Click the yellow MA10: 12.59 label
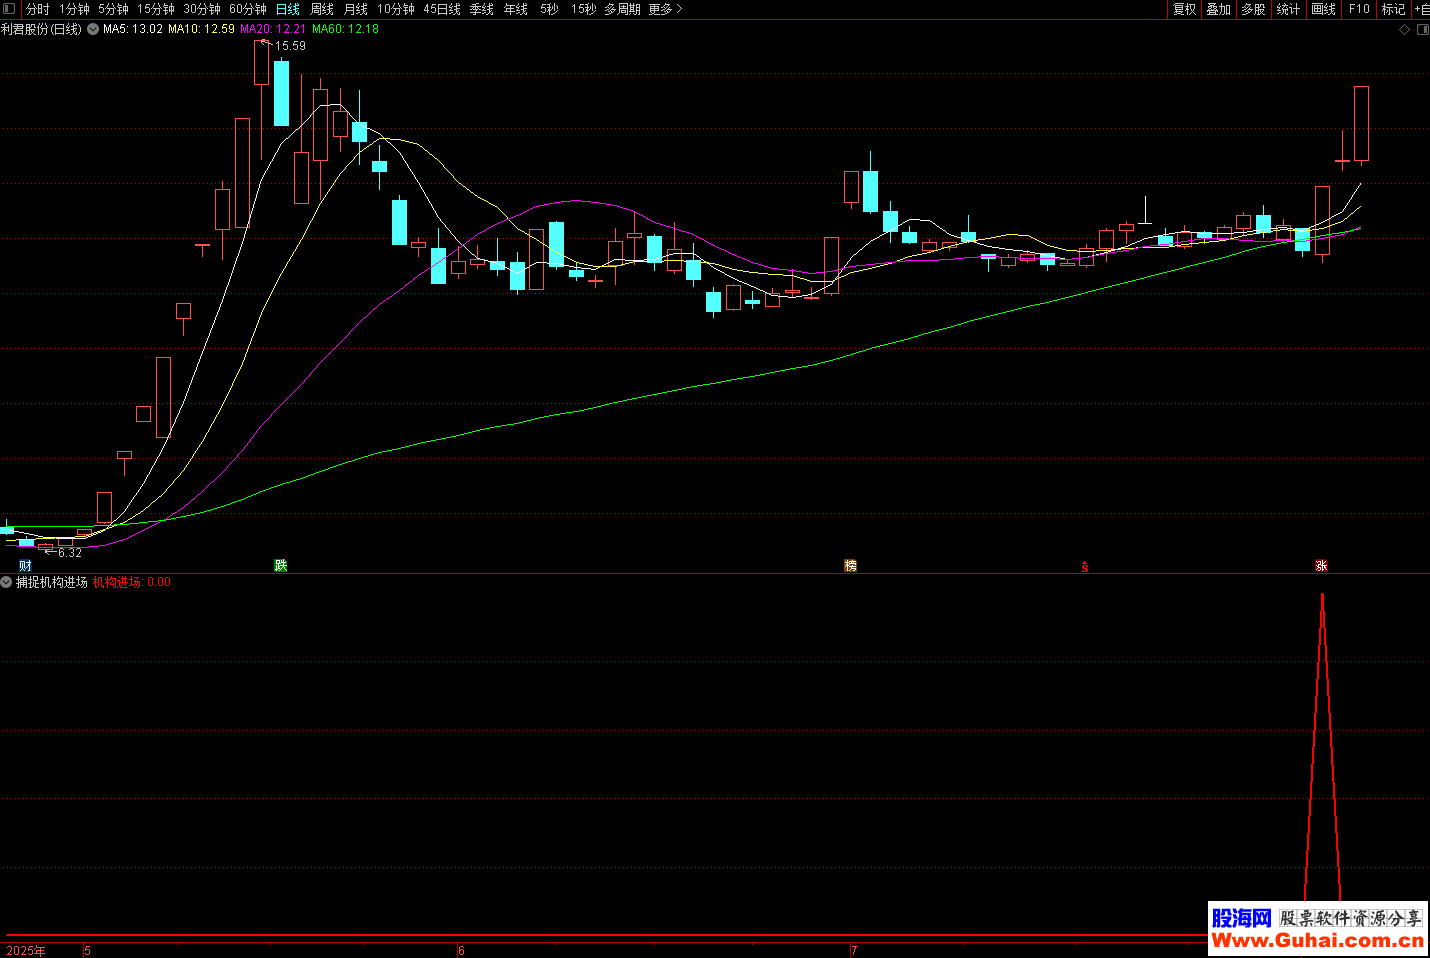1430x958 pixels. coord(201,30)
